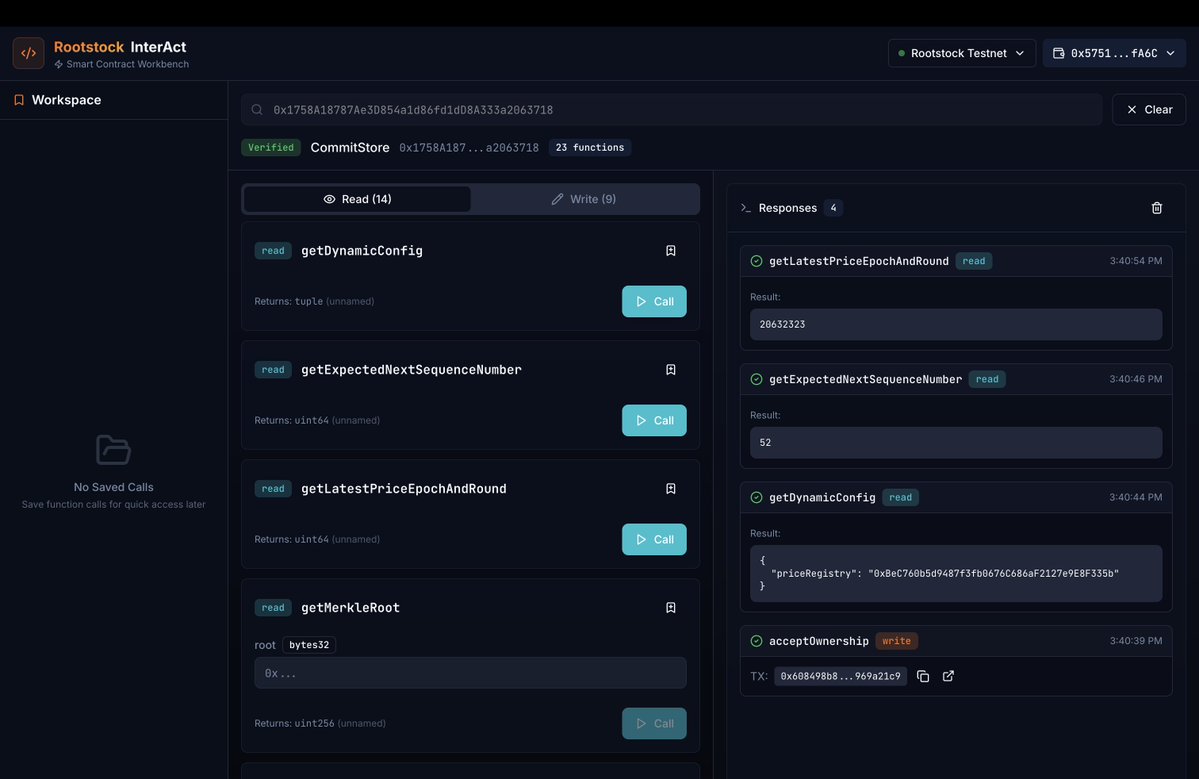Bookmark the getExpectedNextSequenceNumber function
Image resolution: width=1199 pixels, height=779 pixels.
671,370
